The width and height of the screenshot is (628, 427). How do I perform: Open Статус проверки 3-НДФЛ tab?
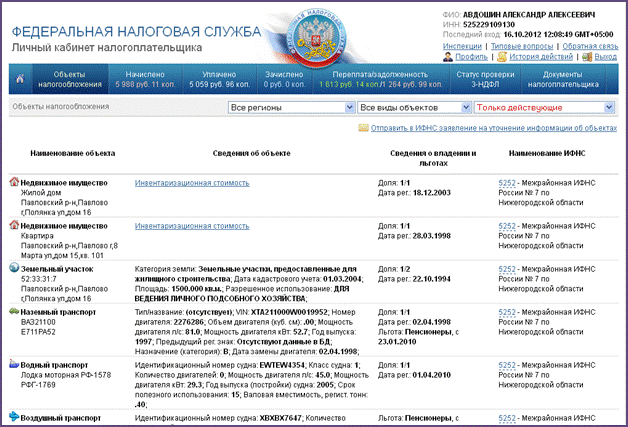(485, 79)
